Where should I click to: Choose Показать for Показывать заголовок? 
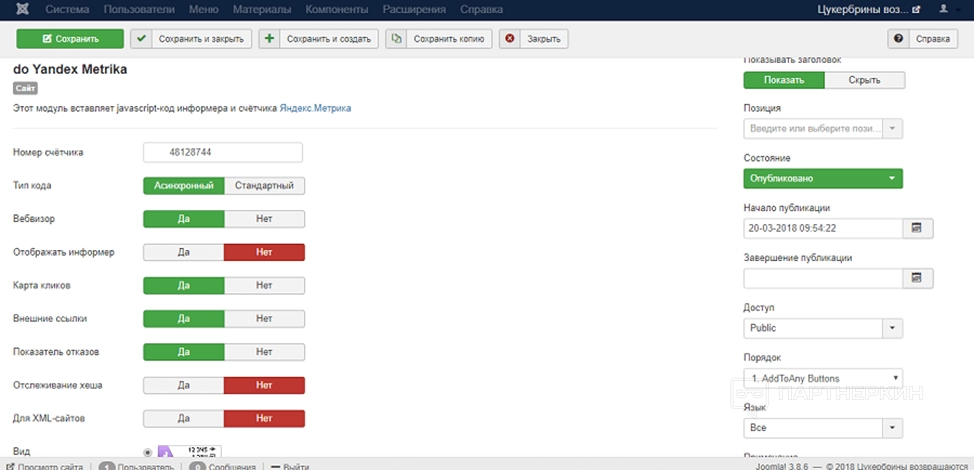coord(784,80)
